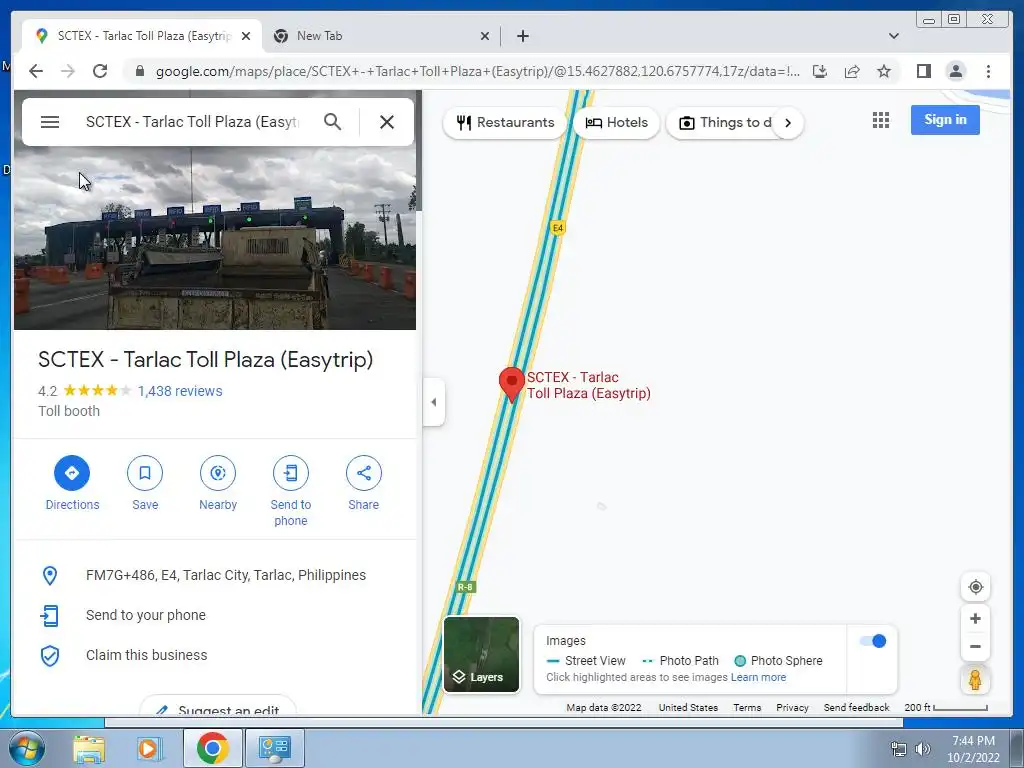This screenshot has width=1024, height=768.
Task: Click Send feedback link
Action: pyautogui.click(x=856, y=707)
